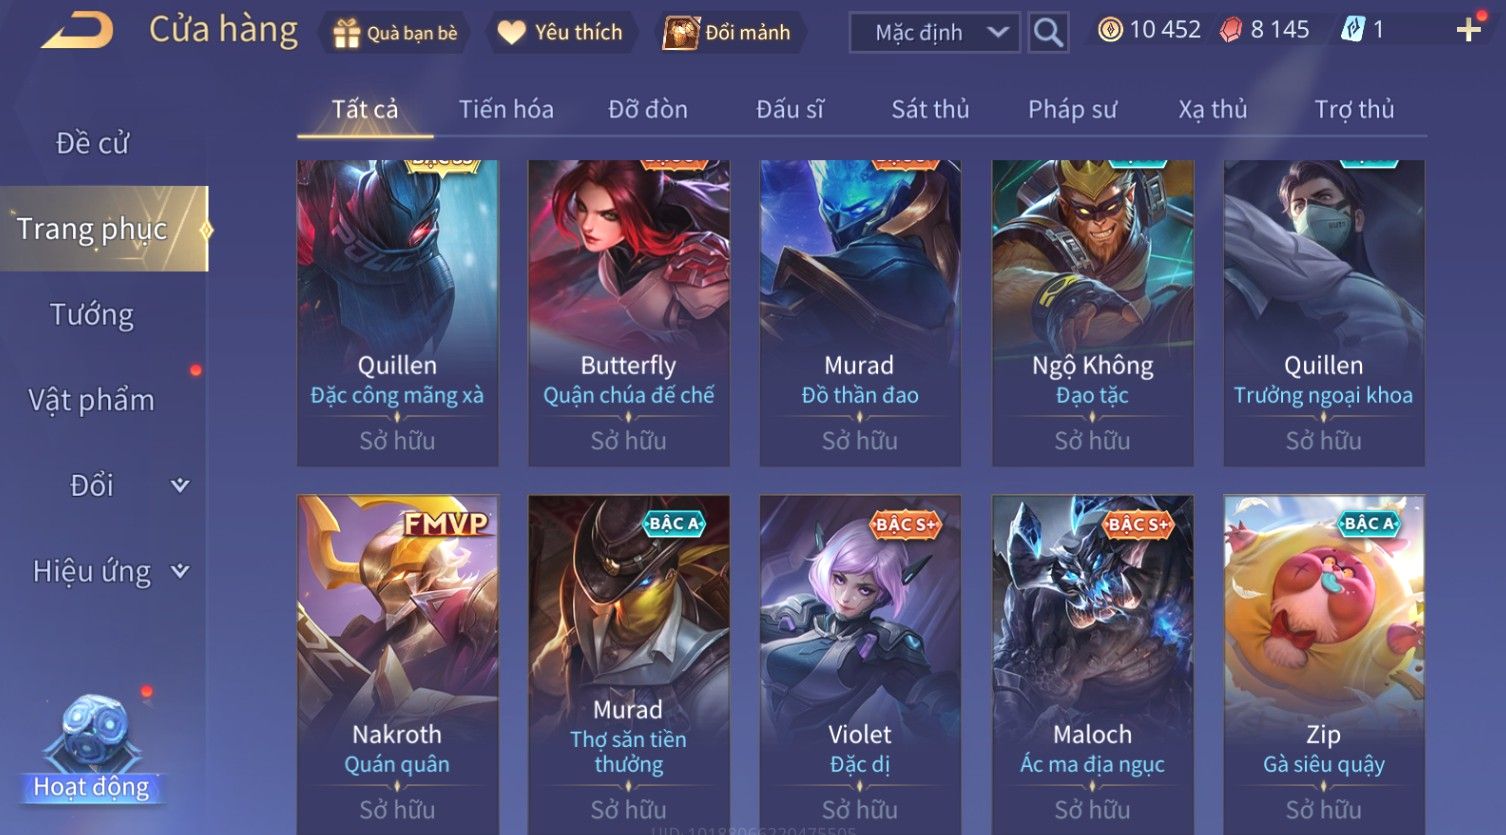Tap the gold coin balance icon
Screen dimensions: 1506x835
coord(1110,30)
